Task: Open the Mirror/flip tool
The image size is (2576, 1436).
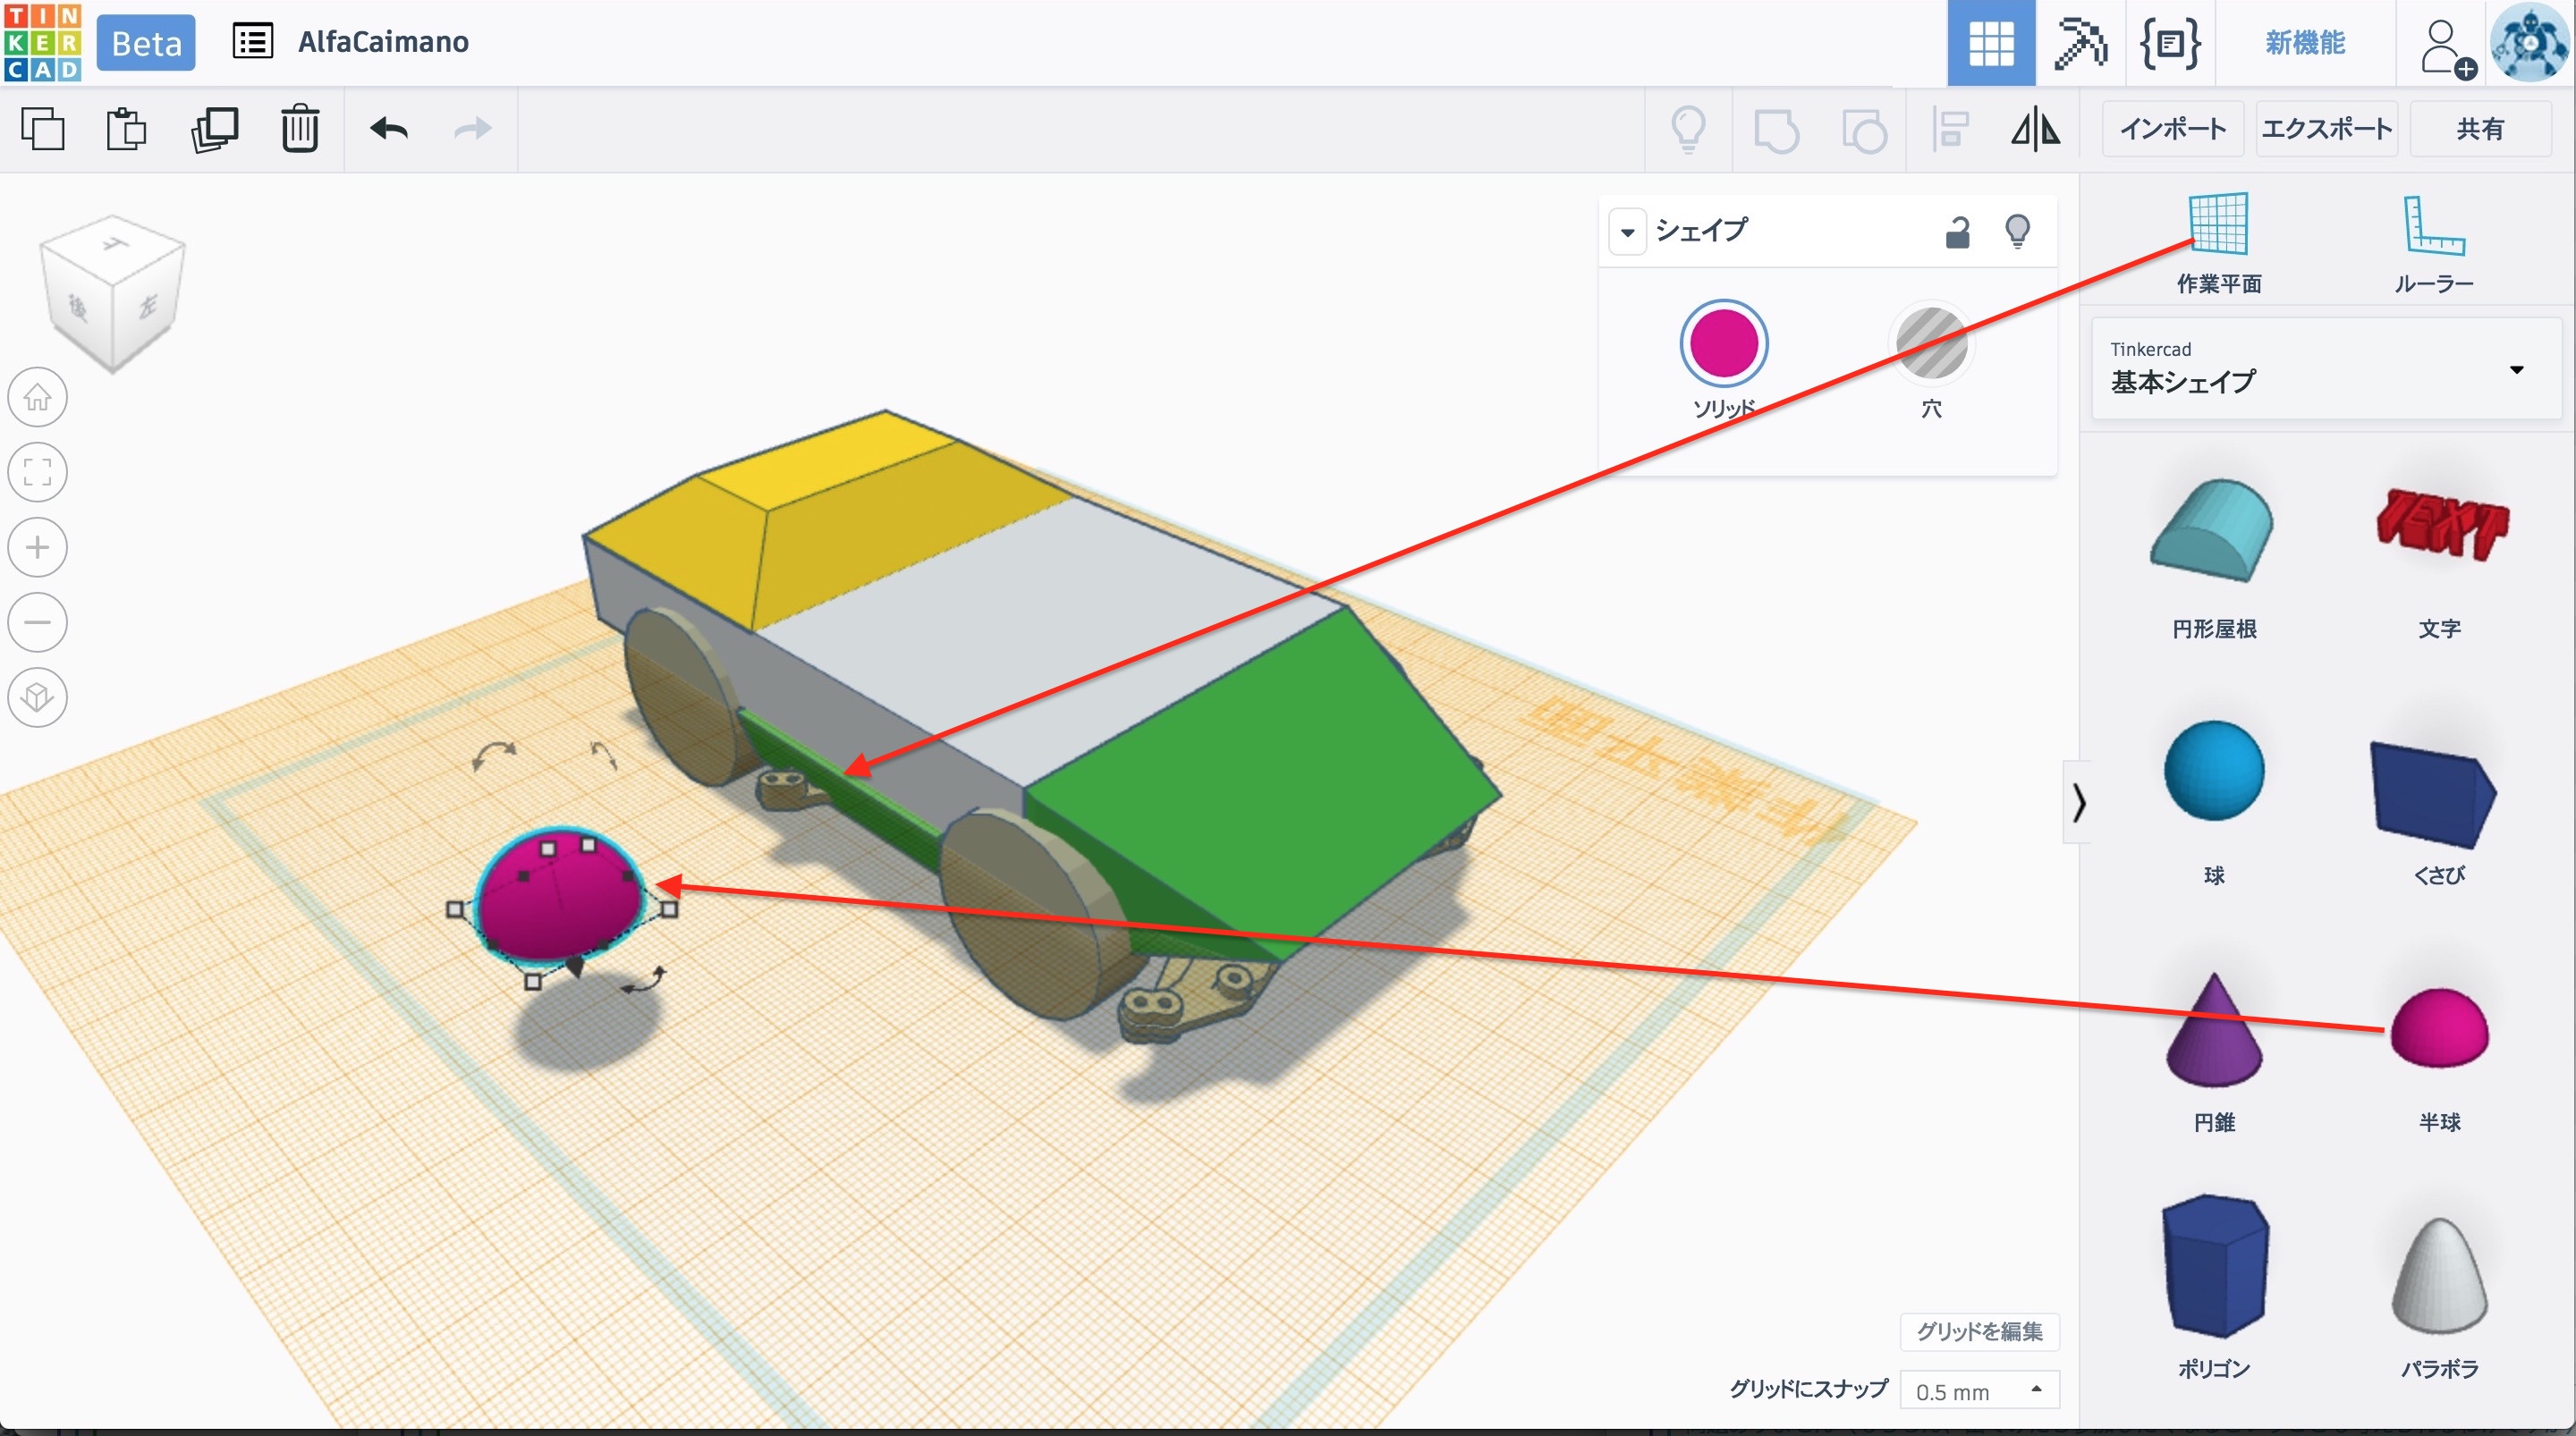Action: coord(2035,129)
